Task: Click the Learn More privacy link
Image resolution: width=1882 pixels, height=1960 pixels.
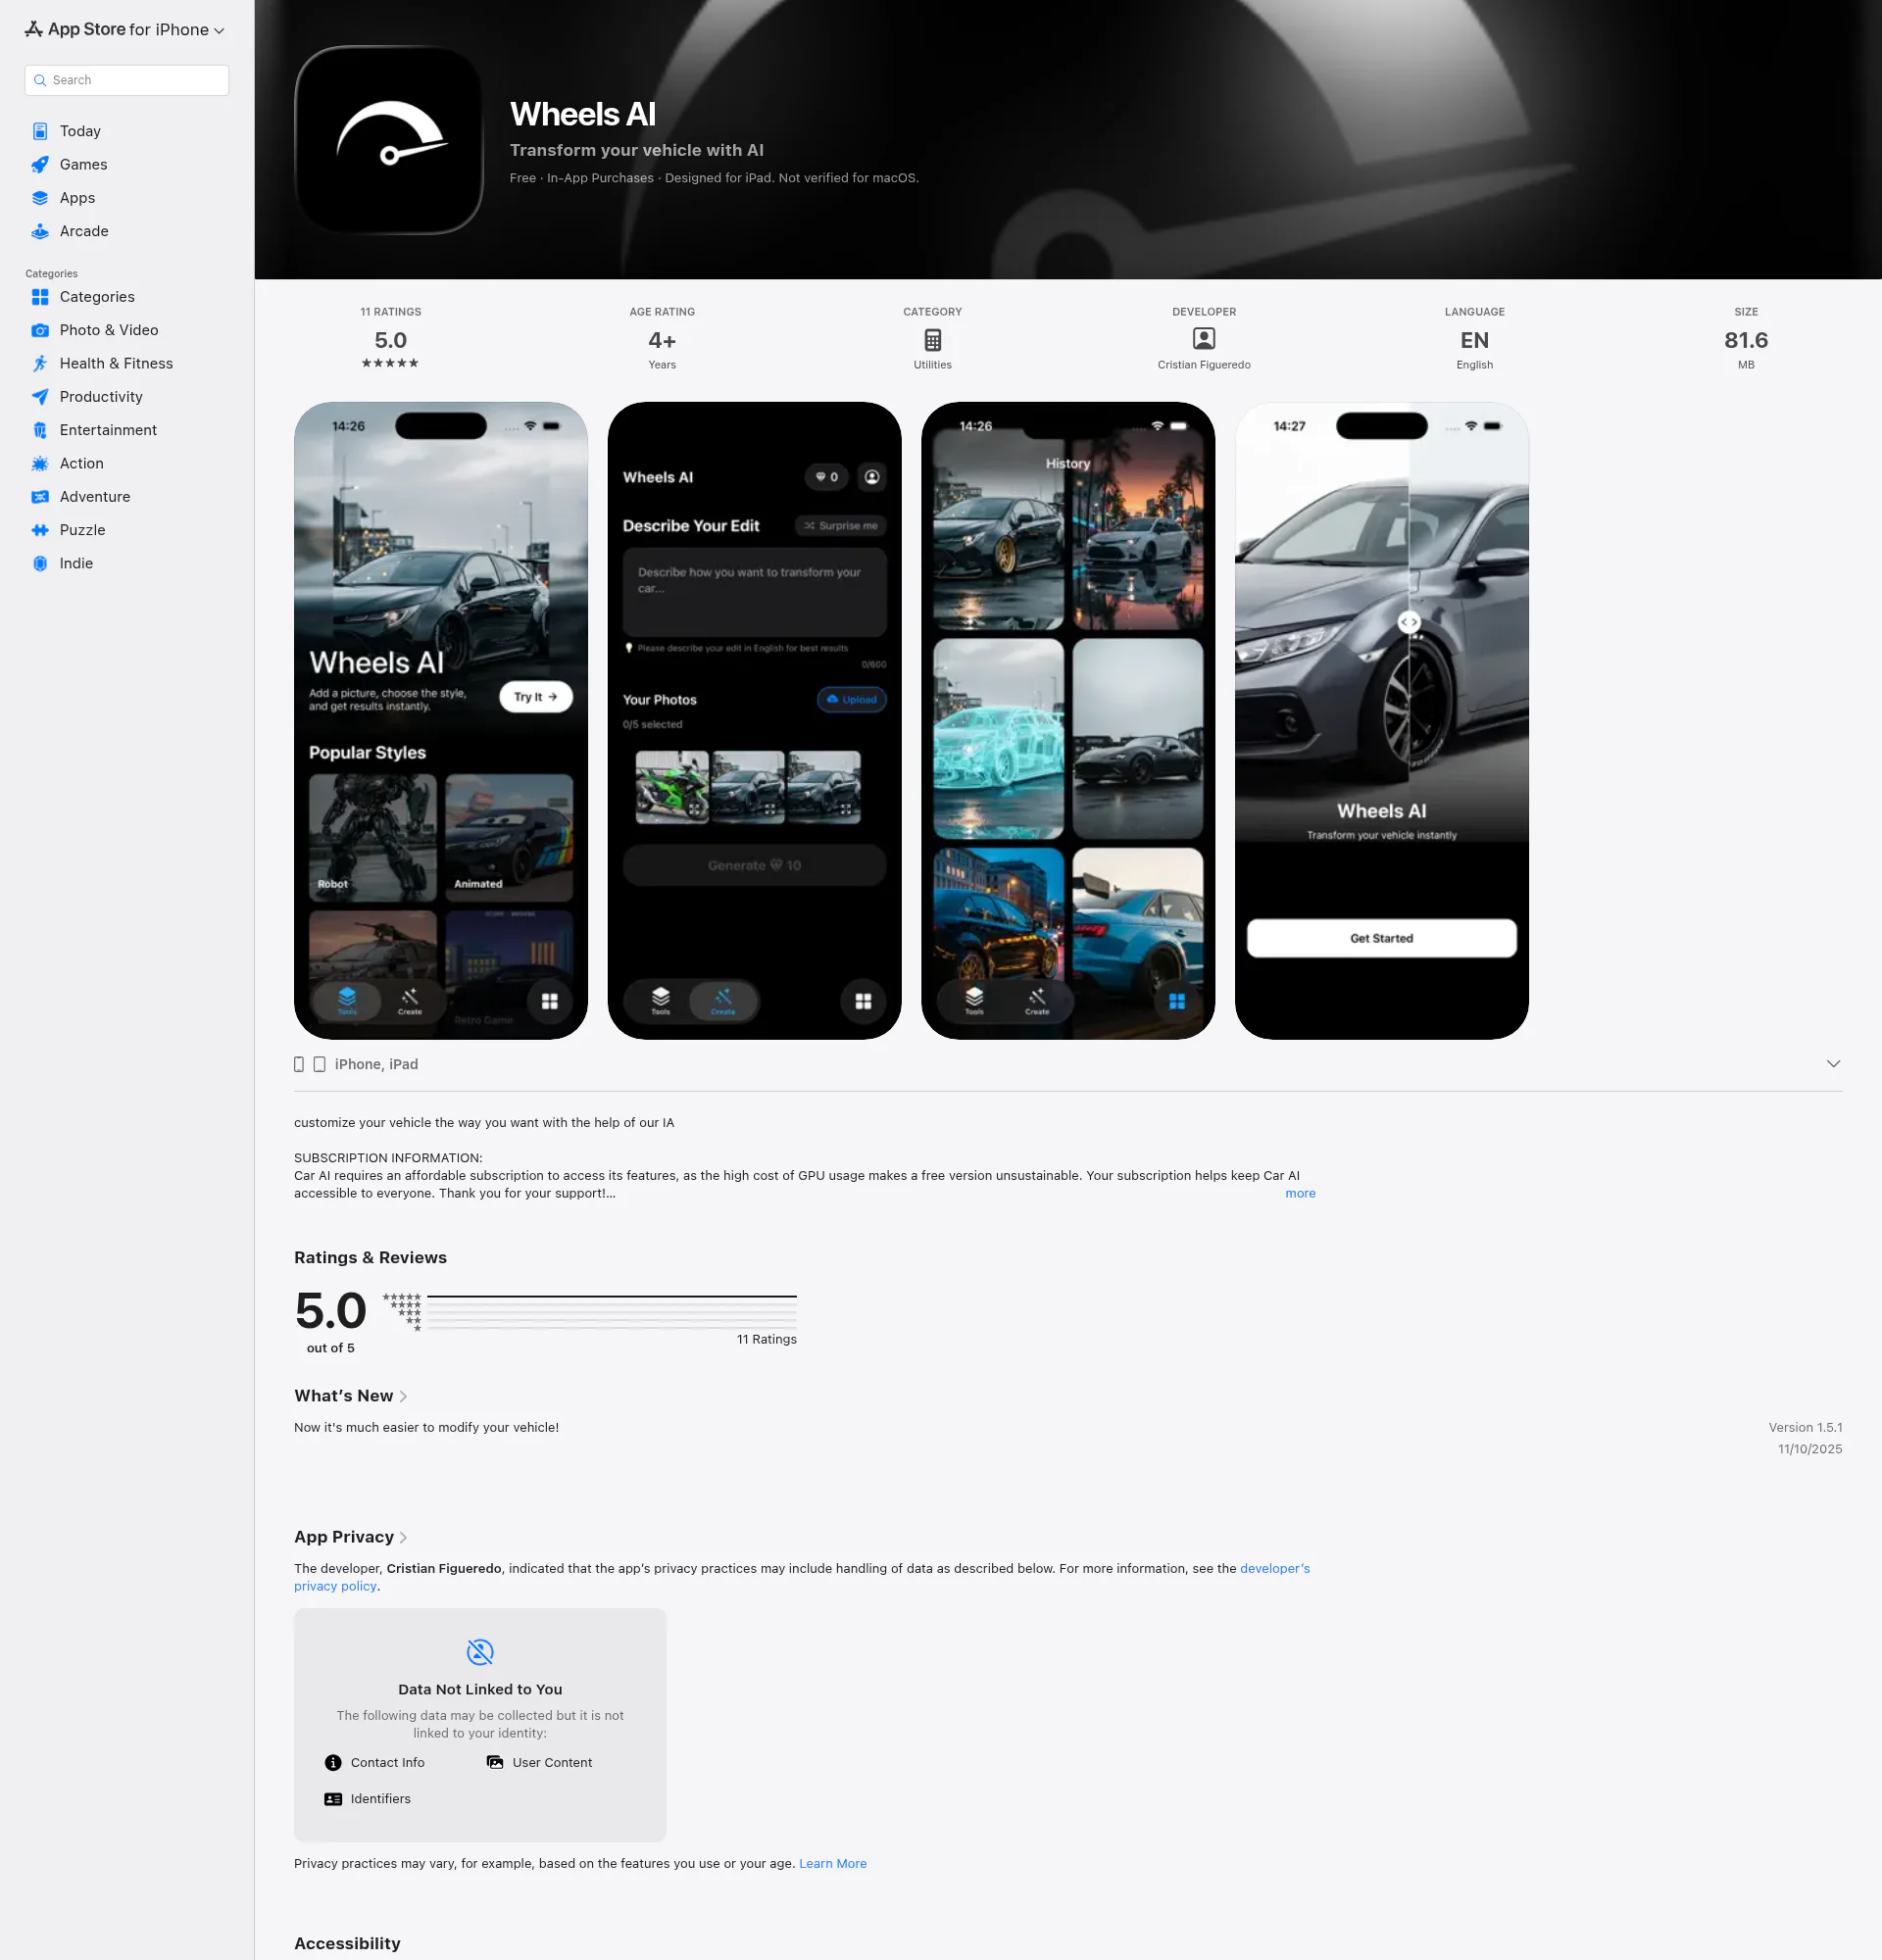Action: [833, 1863]
